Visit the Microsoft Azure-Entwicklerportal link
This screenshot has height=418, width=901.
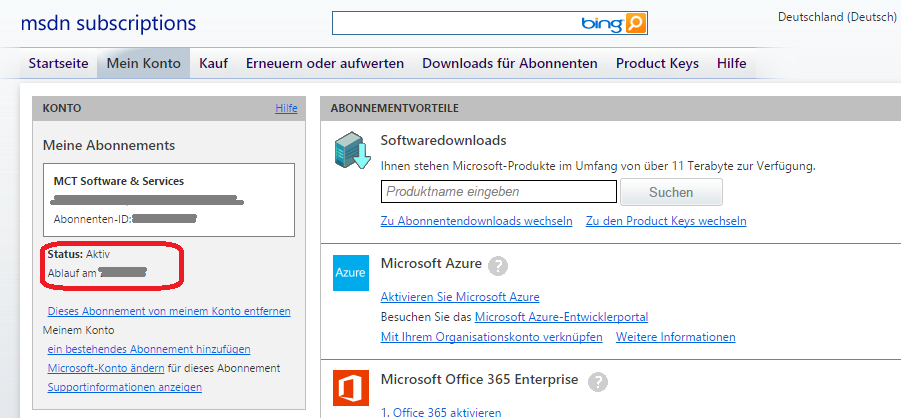[561, 317]
